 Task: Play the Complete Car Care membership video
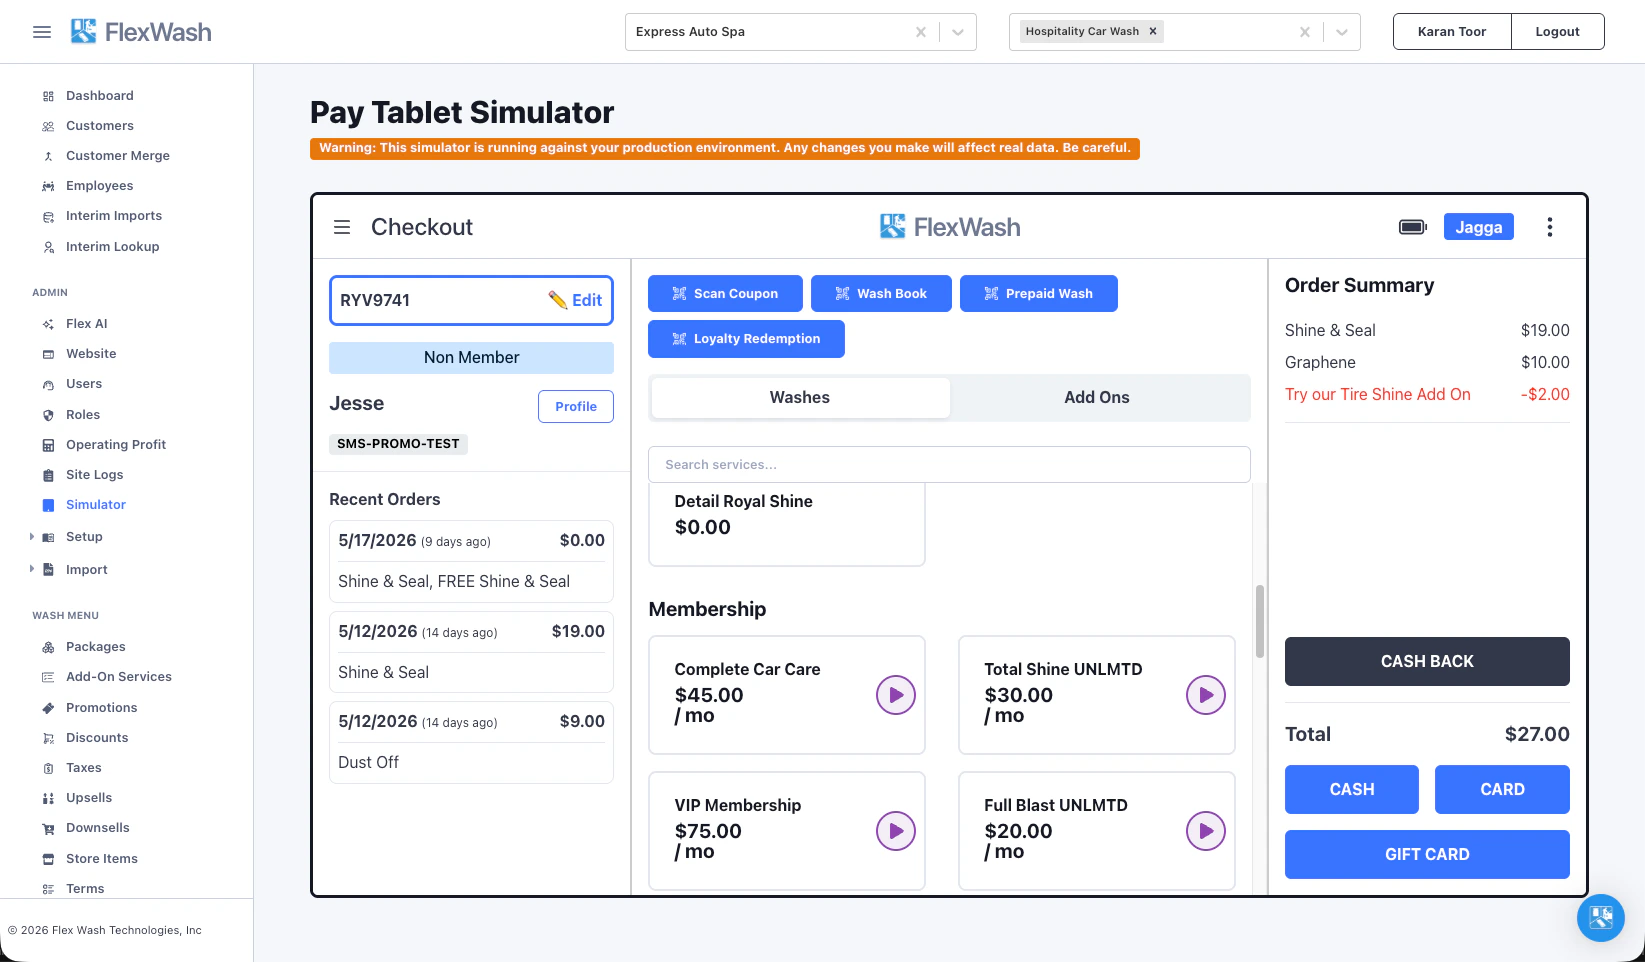pos(896,695)
